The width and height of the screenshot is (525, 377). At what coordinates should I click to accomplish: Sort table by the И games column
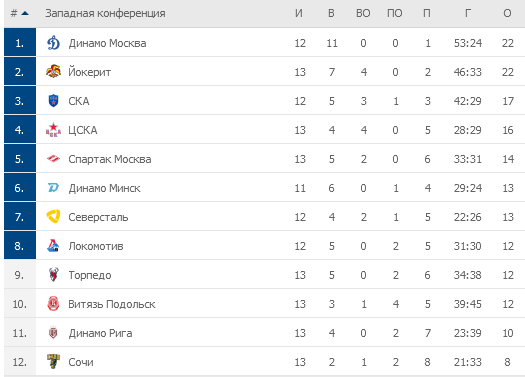tap(299, 13)
